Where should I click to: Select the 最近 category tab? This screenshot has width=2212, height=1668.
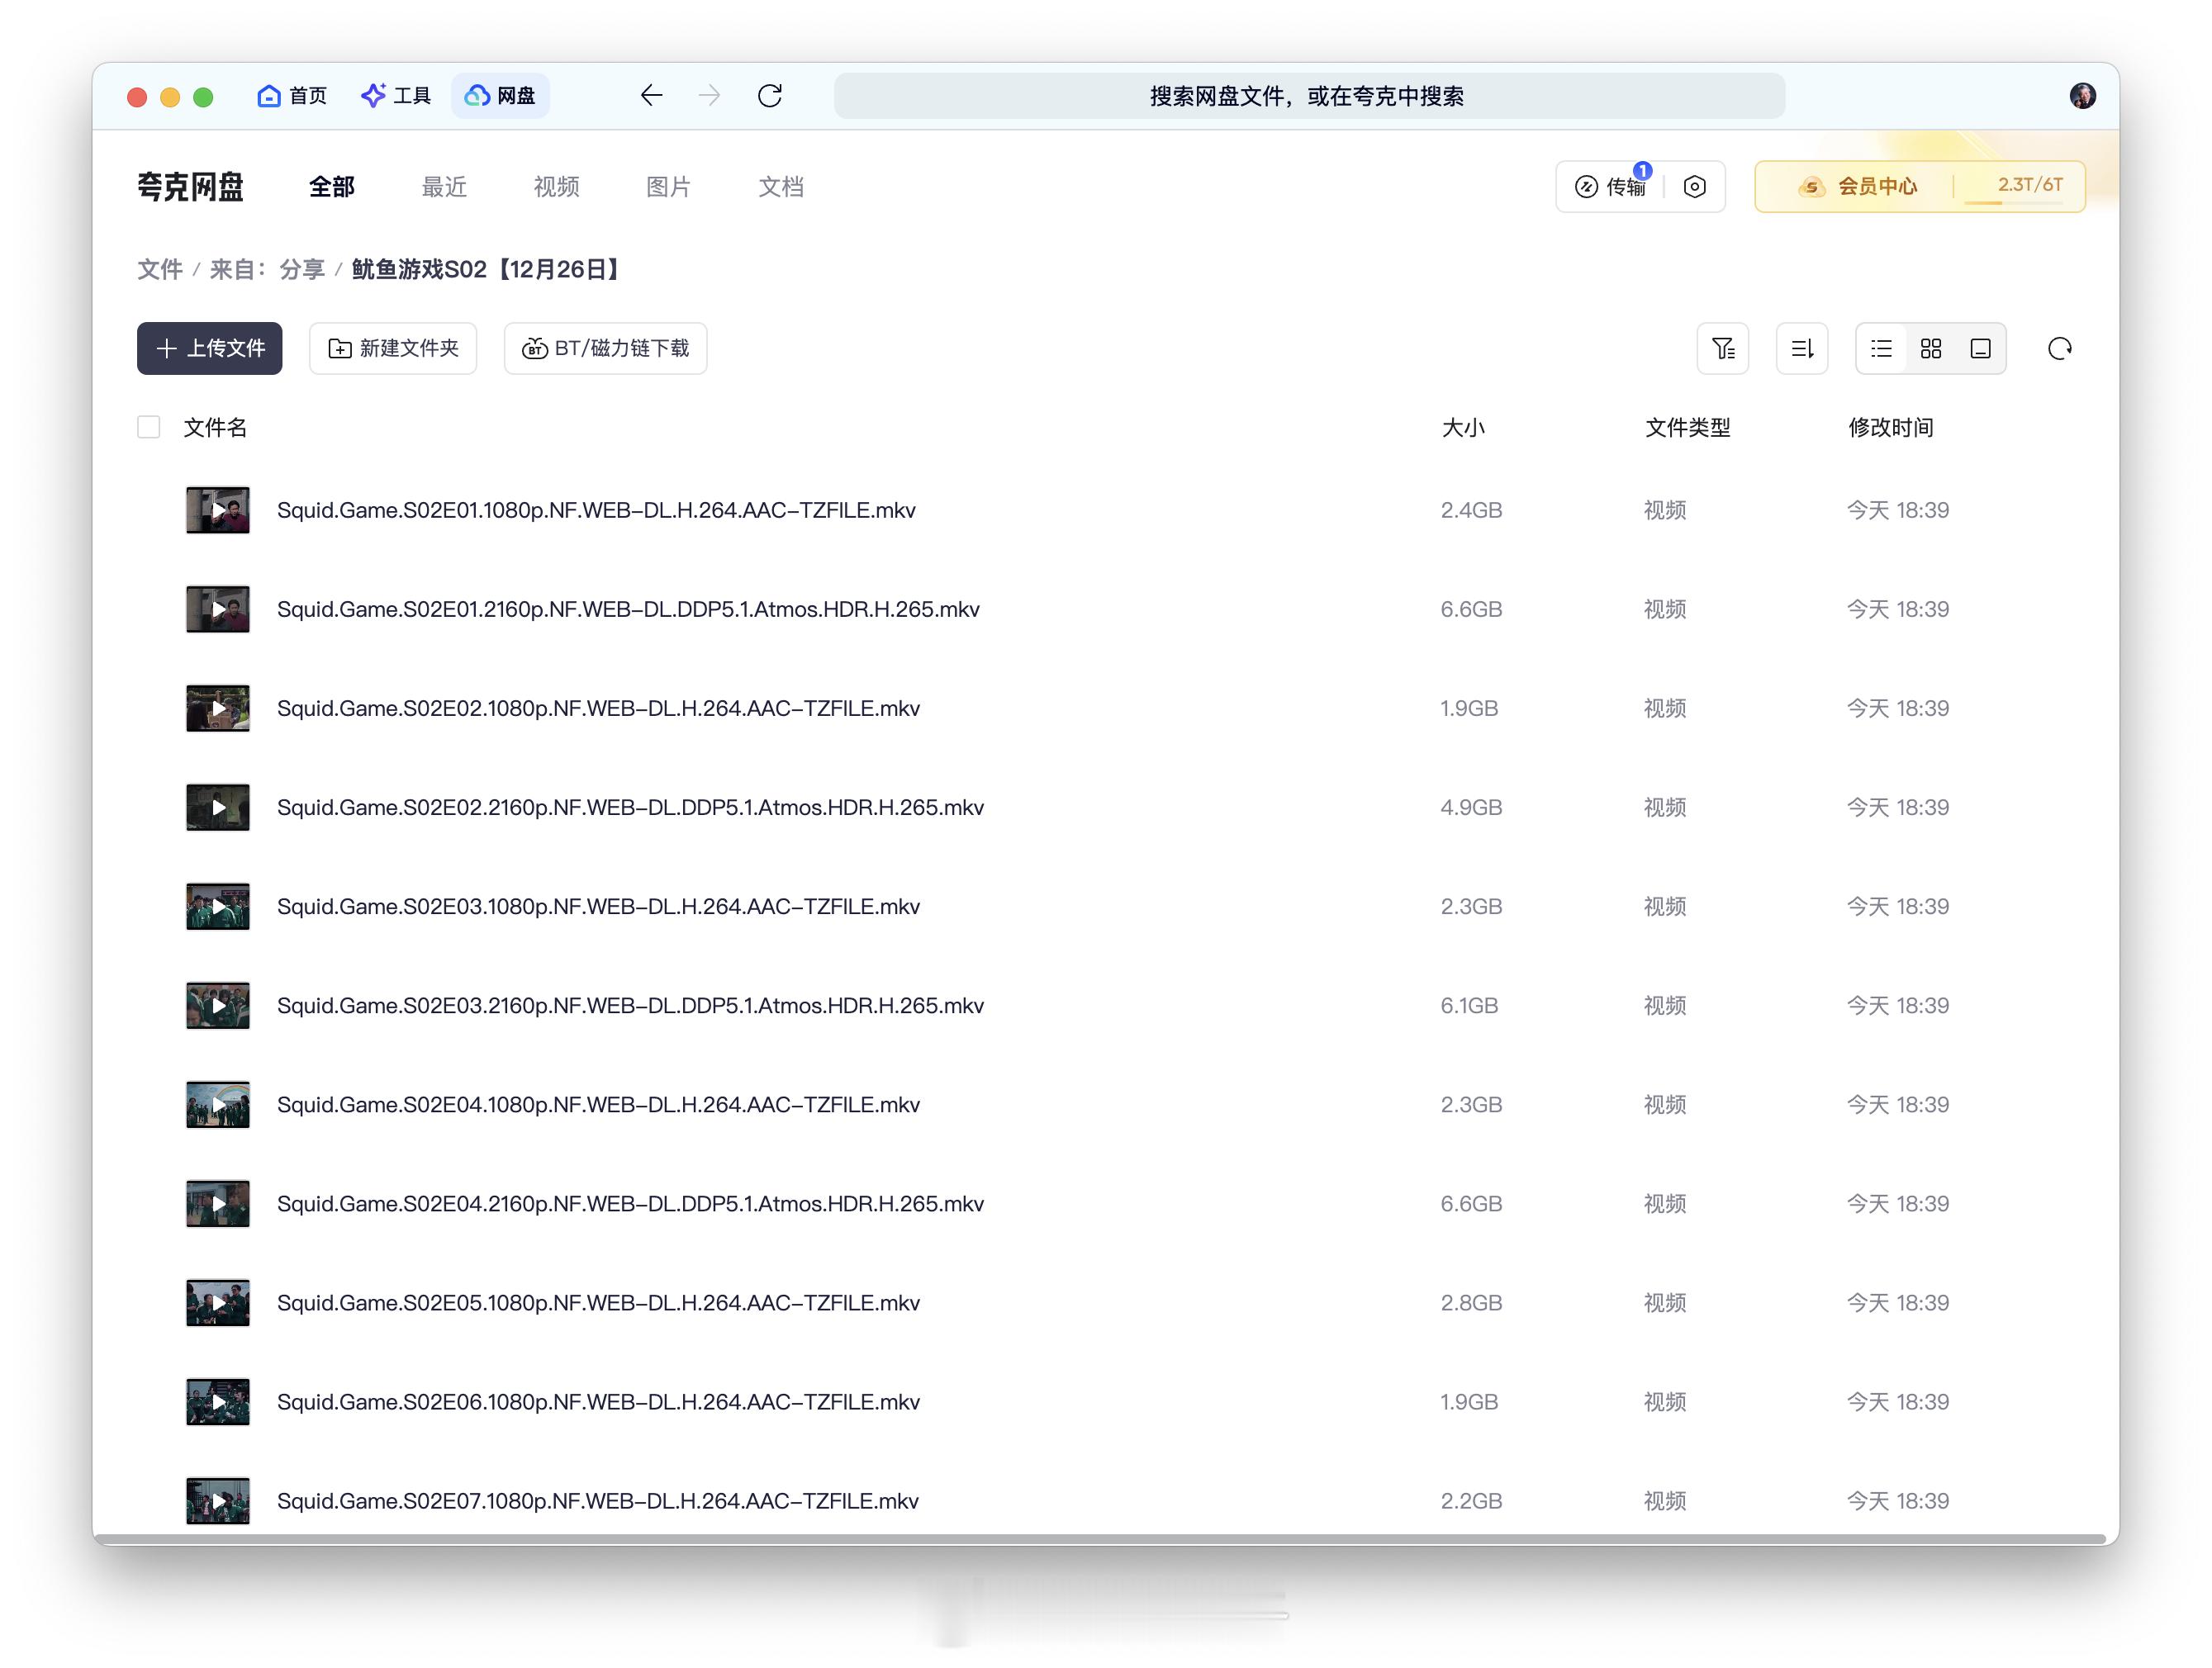click(x=444, y=187)
